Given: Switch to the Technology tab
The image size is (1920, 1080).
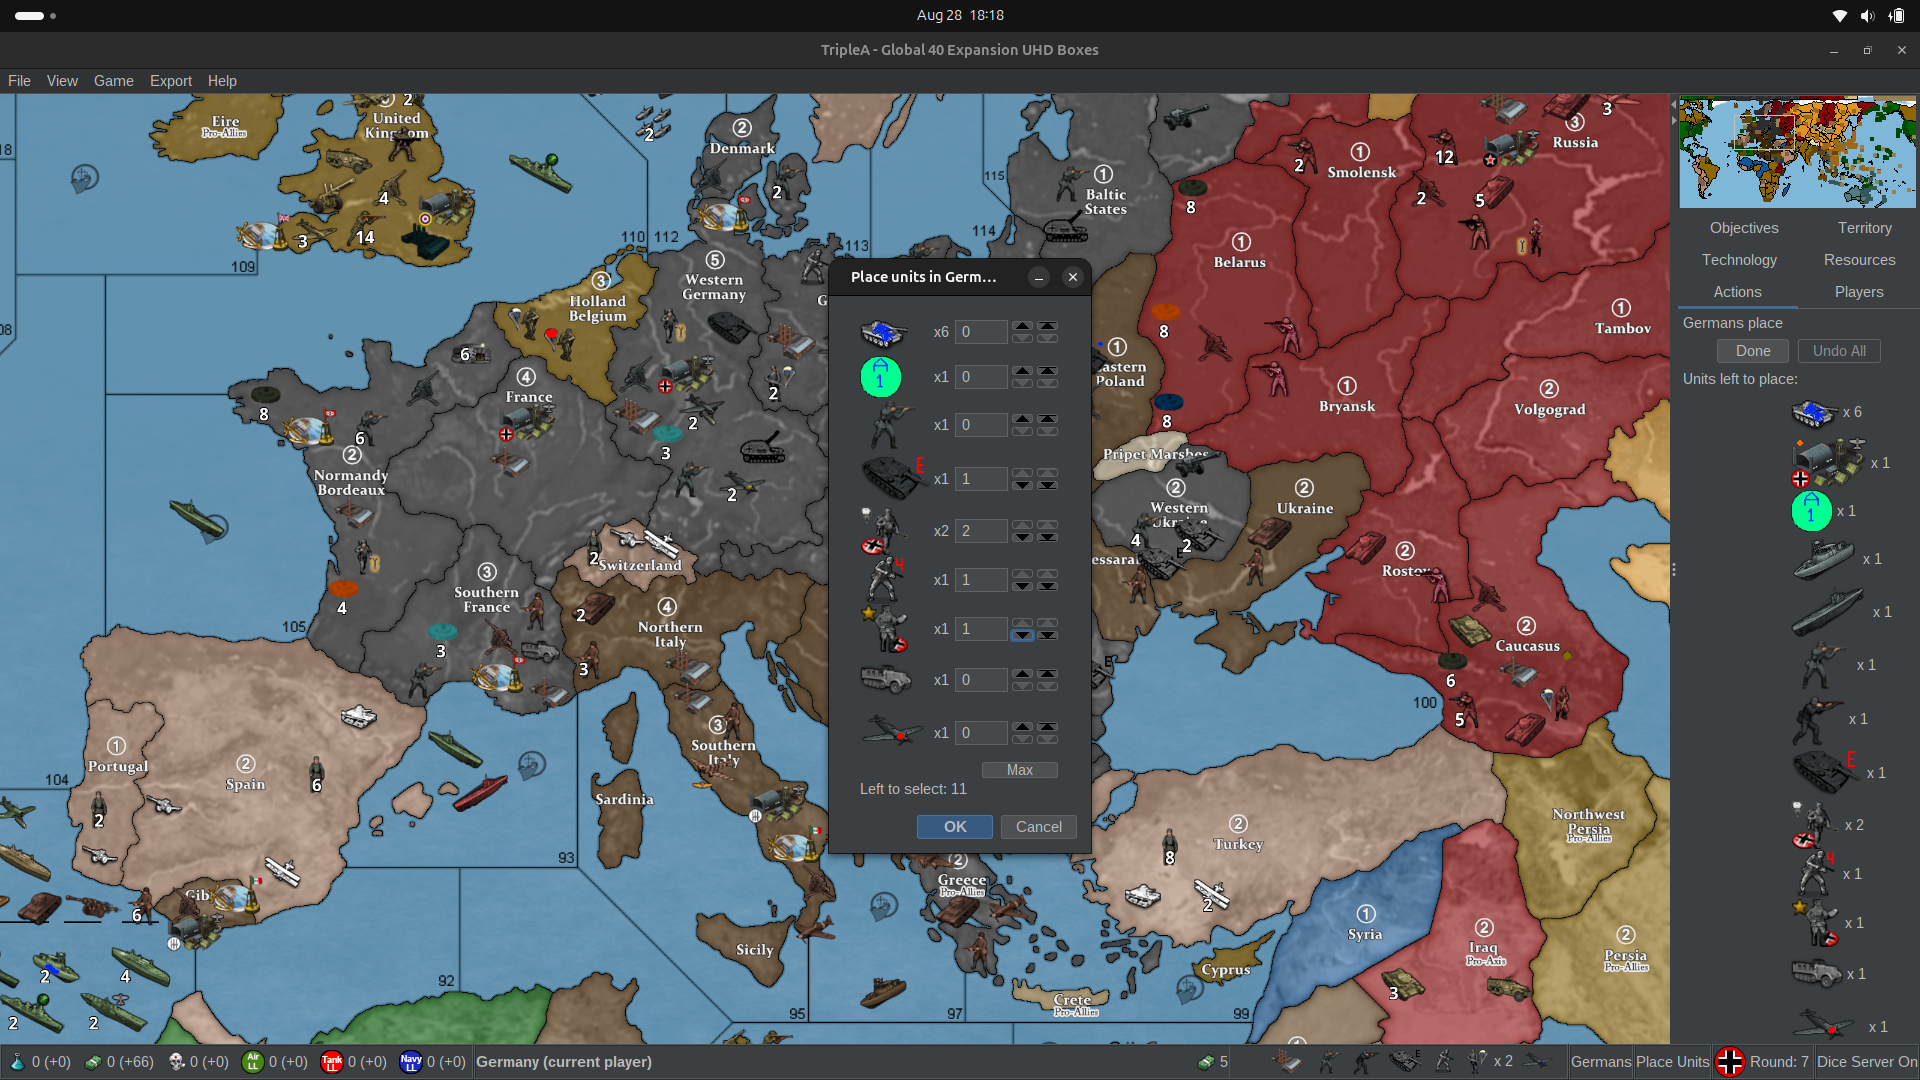Looking at the screenshot, I should [x=1740, y=260].
